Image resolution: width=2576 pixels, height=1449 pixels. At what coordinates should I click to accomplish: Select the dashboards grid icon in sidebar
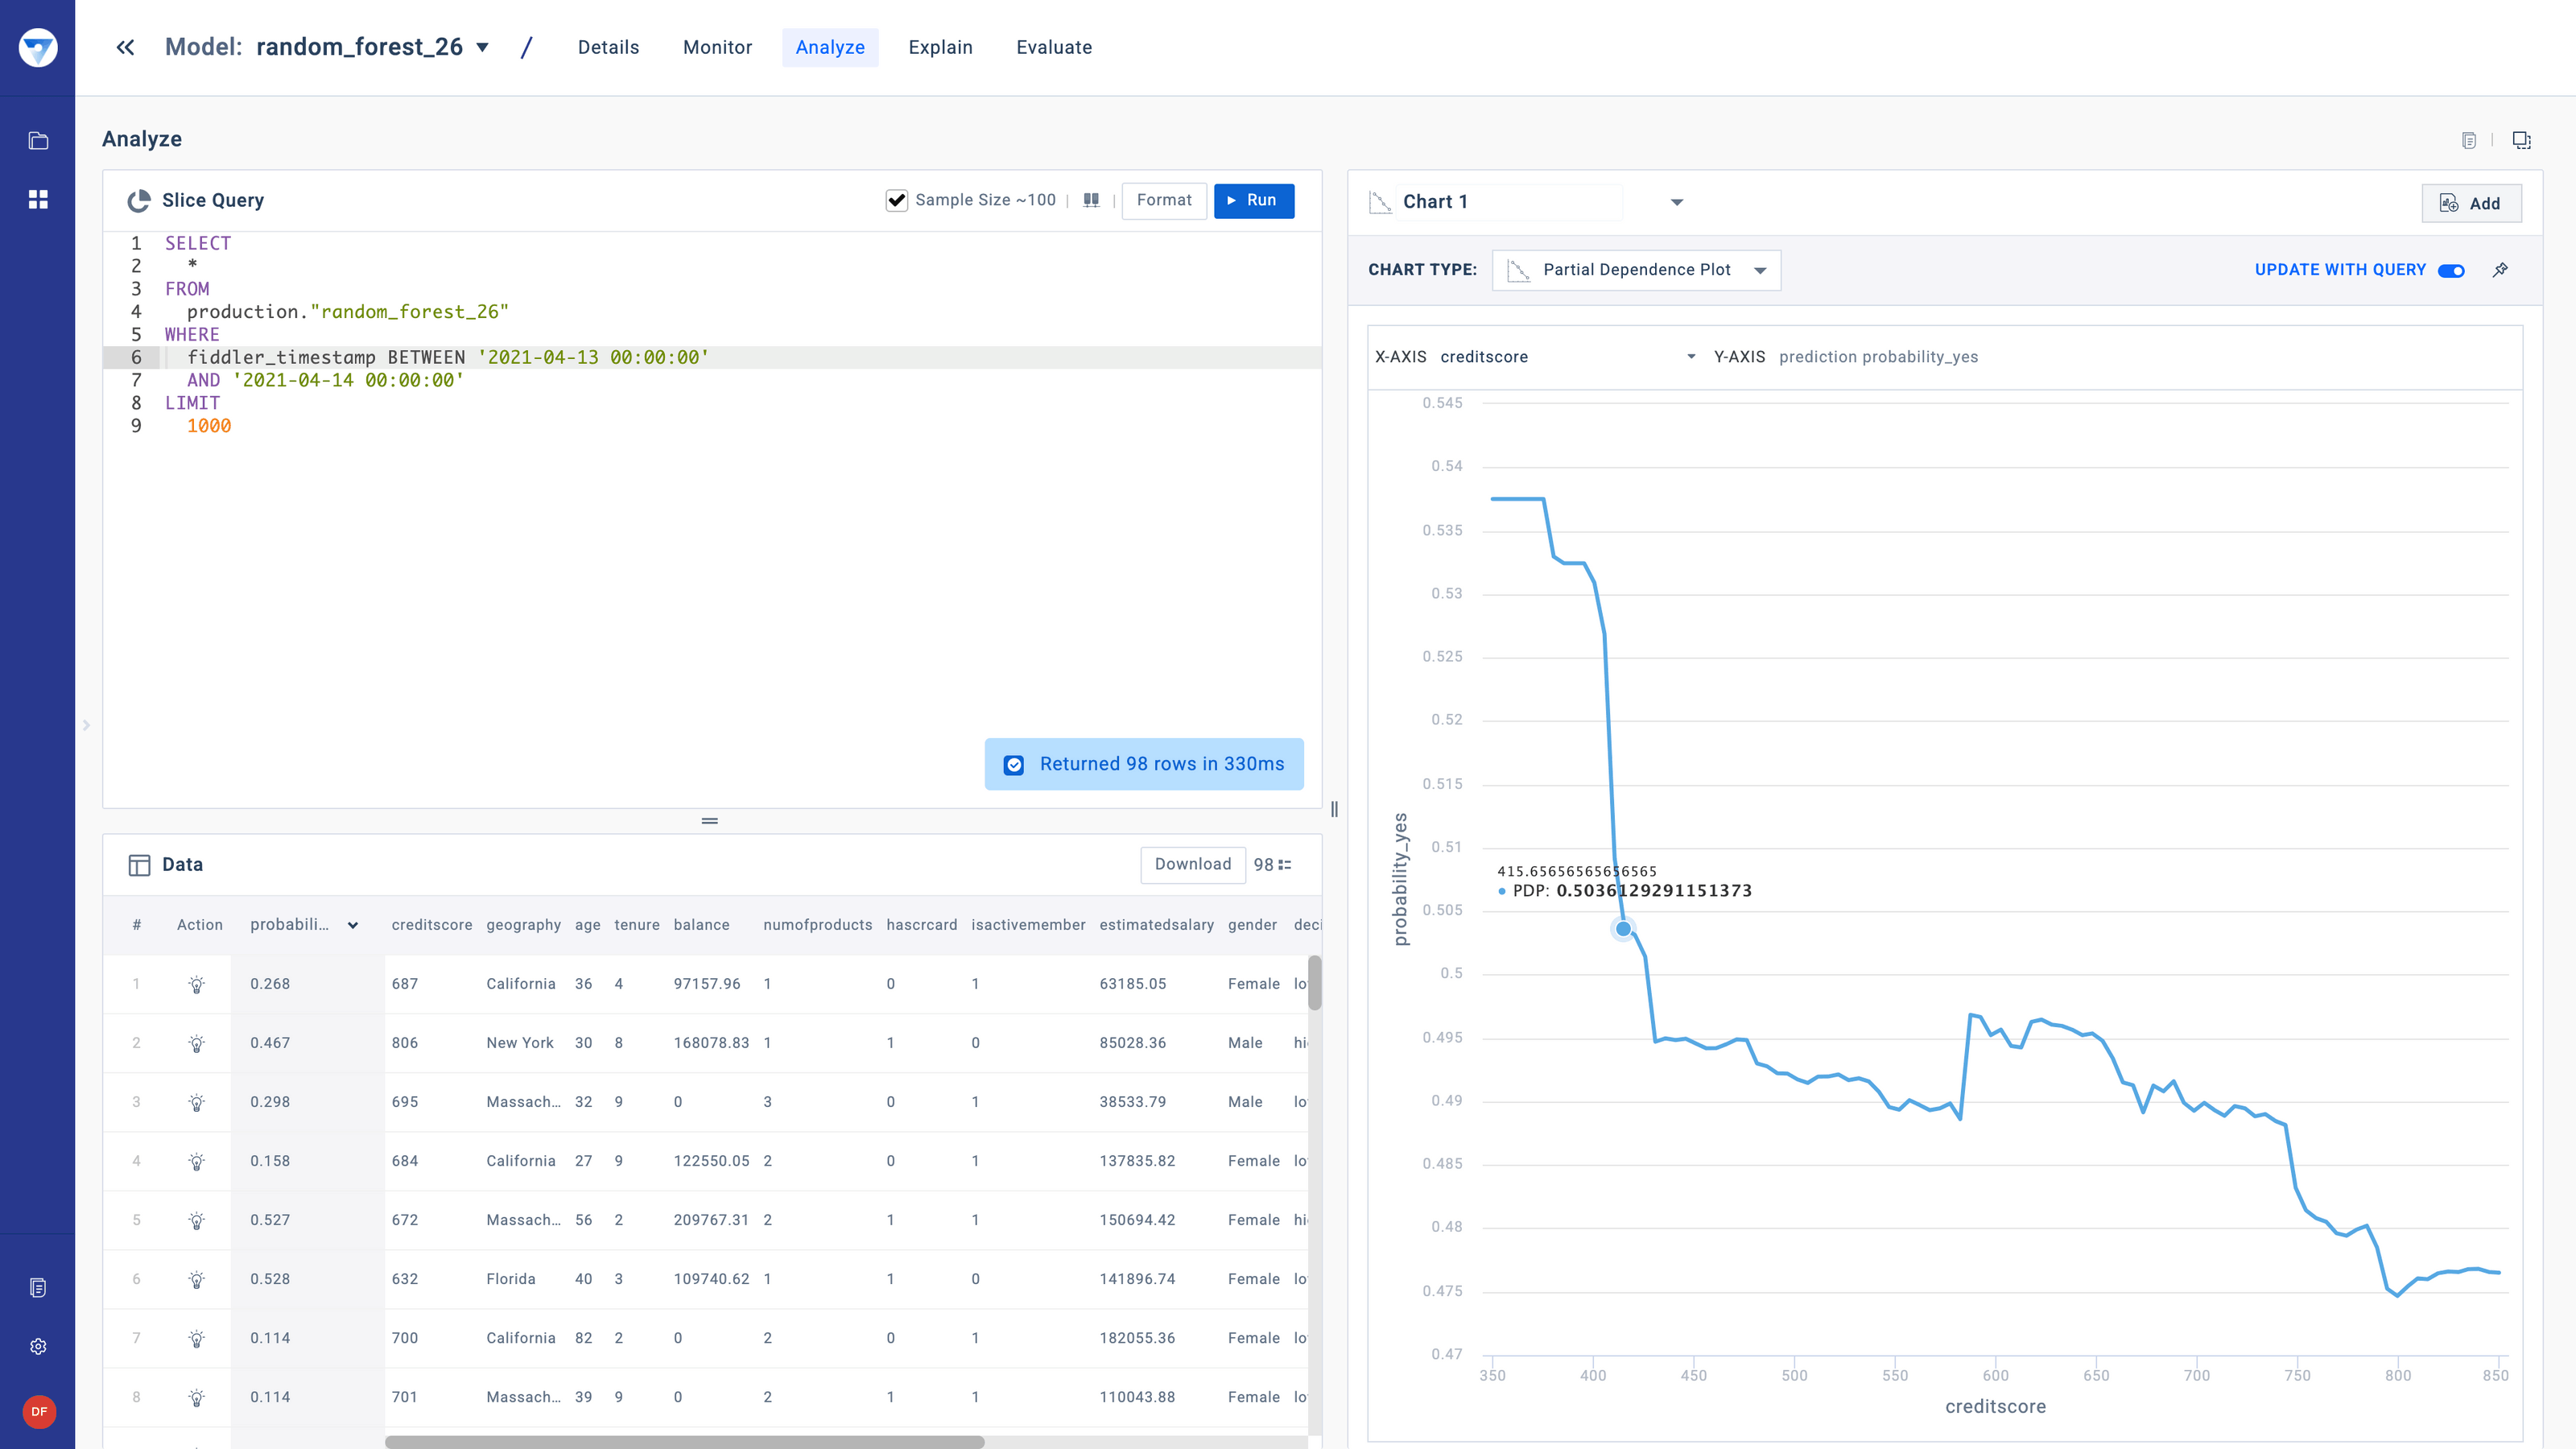point(38,199)
